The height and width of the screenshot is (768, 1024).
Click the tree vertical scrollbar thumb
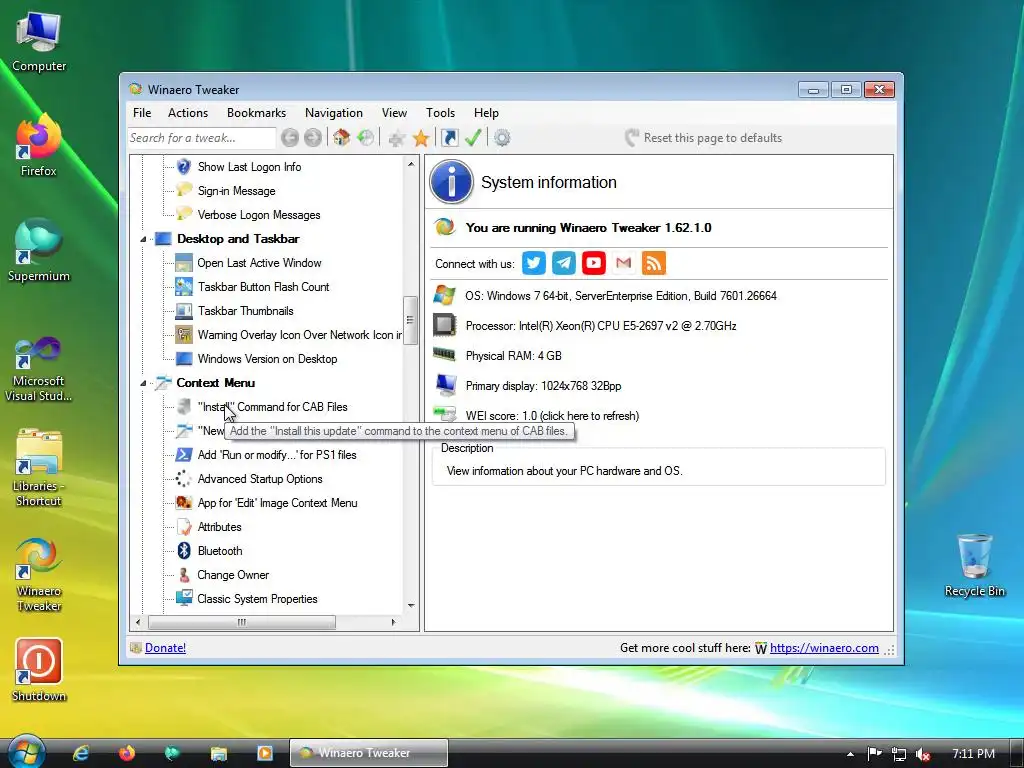[x=411, y=320]
